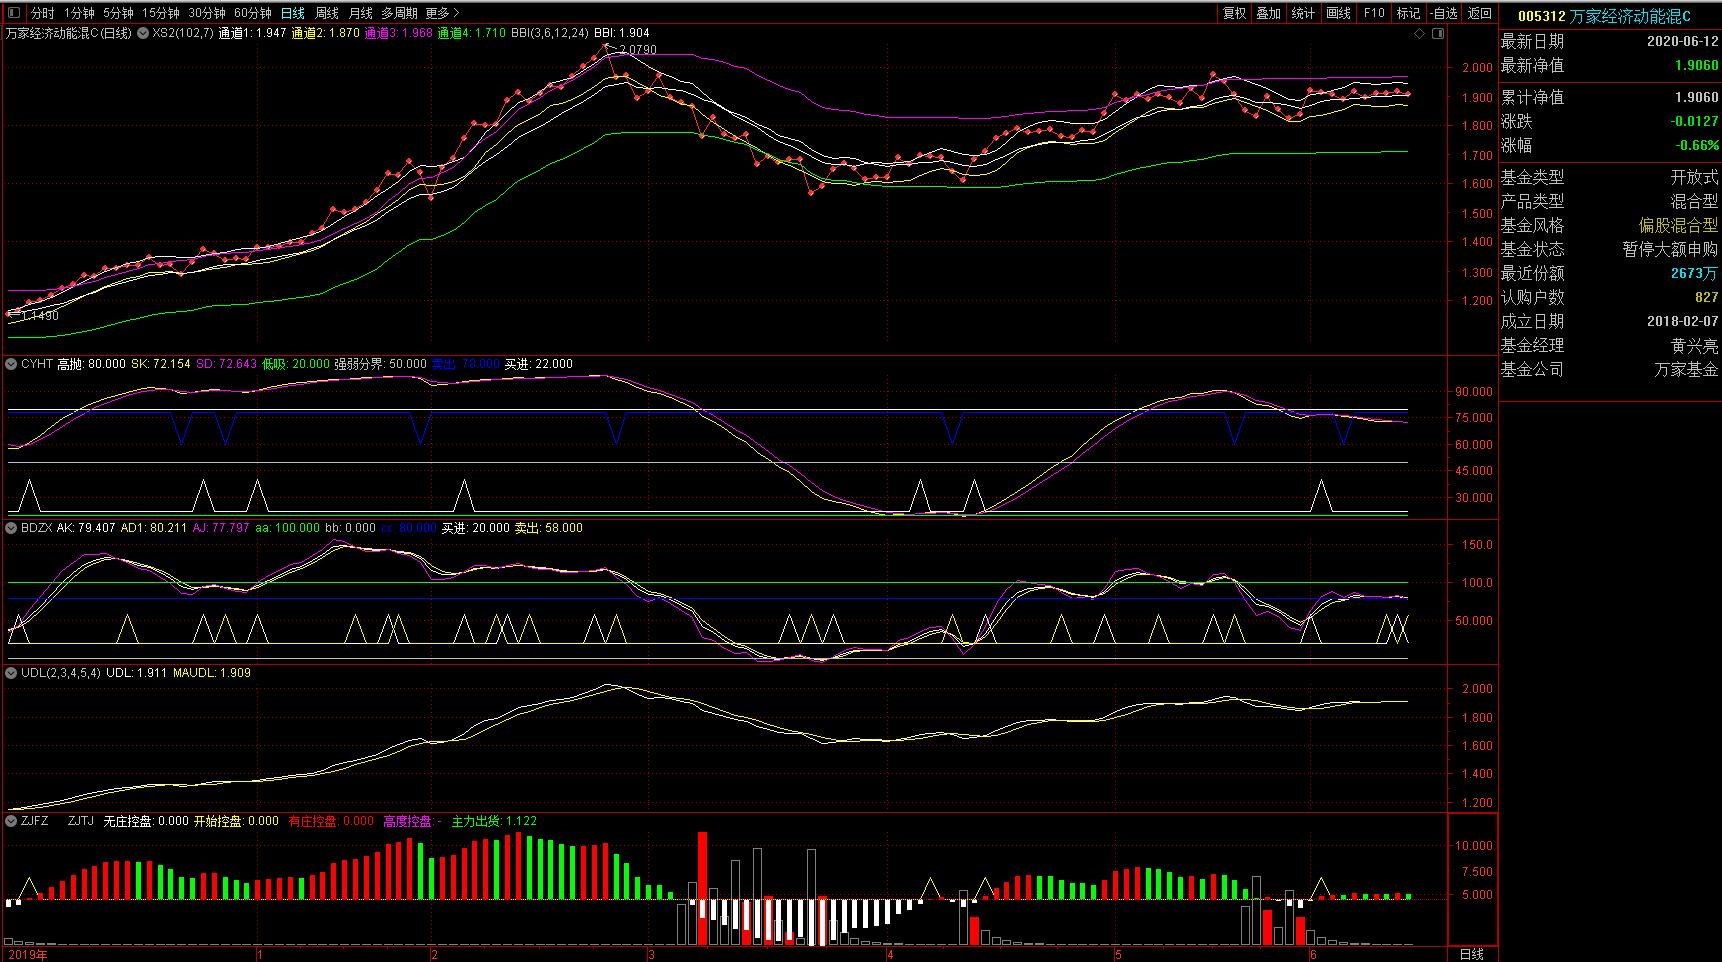Expand the 更多 periods menu

[x=443, y=13]
